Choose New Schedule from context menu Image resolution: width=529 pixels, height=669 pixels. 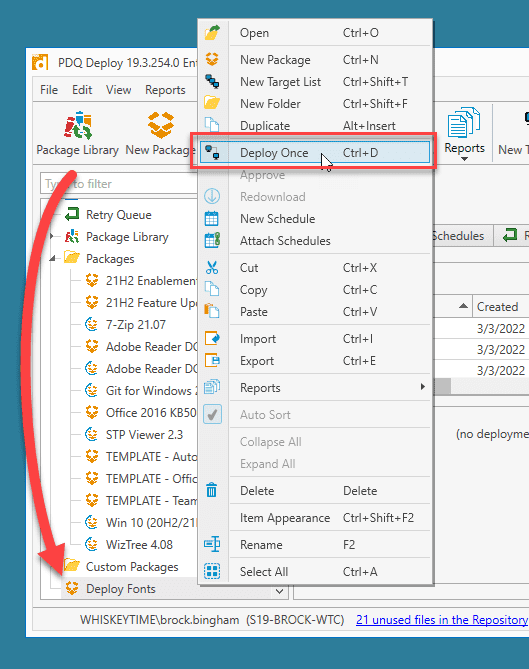pos(314,218)
